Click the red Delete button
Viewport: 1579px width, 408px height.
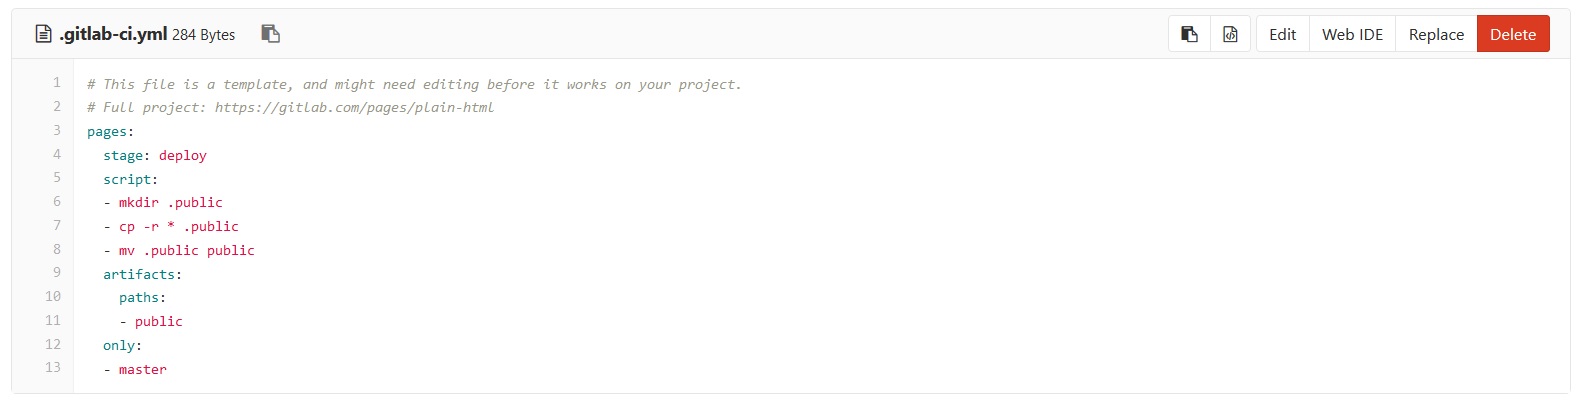coord(1513,34)
